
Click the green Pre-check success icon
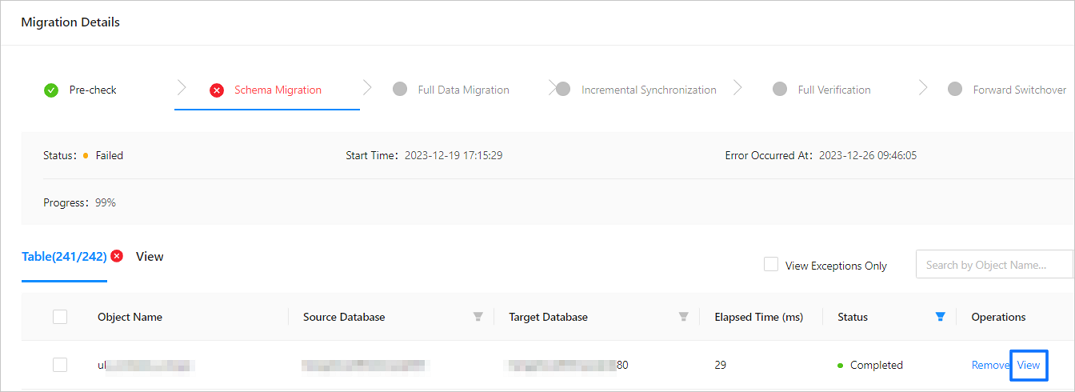point(51,90)
